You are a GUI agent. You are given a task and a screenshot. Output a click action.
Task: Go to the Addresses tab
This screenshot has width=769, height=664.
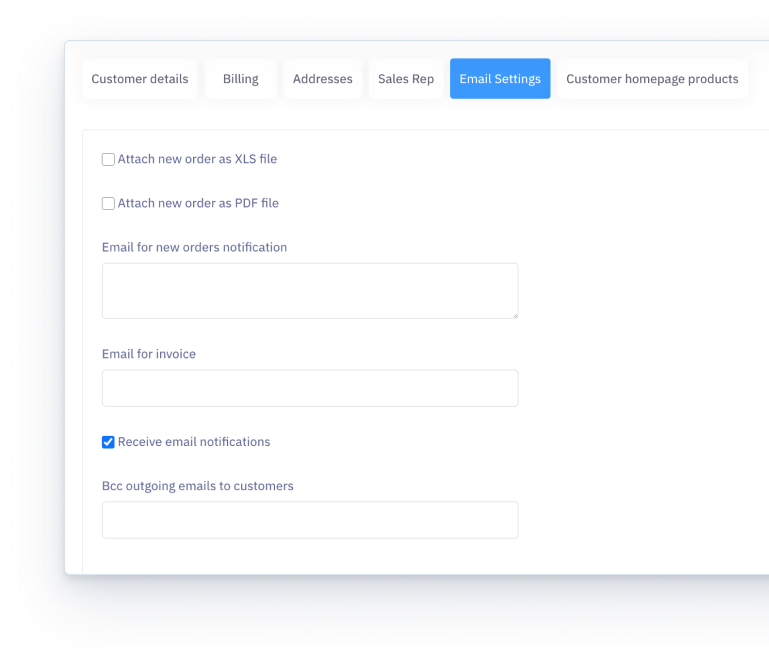click(x=322, y=79)
